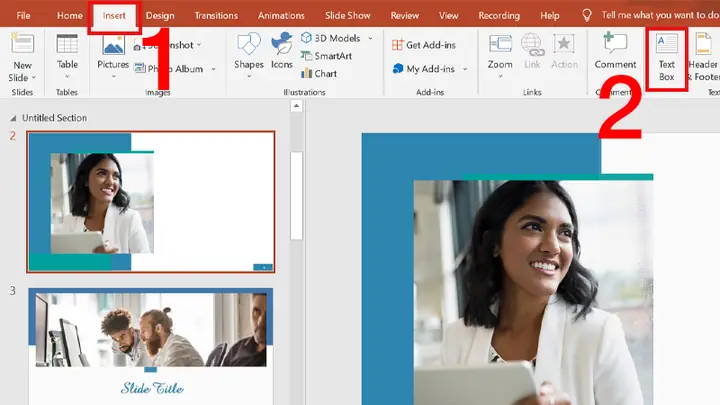The image size is (720, 405).
Task: Open the Recording tab
Action: point(499,16)
